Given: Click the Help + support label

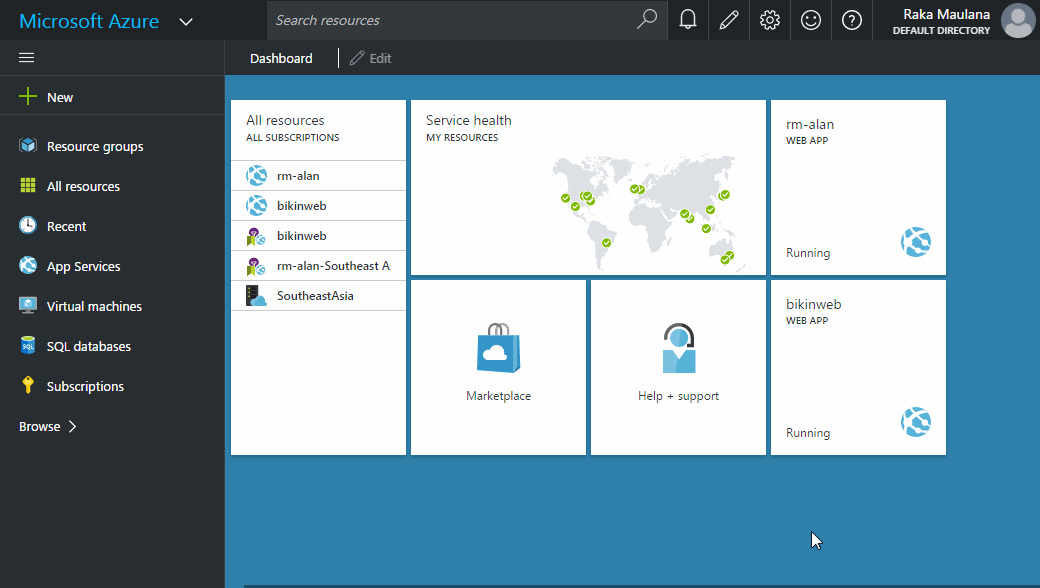Looking at the screenshot, I should (679, 396).
